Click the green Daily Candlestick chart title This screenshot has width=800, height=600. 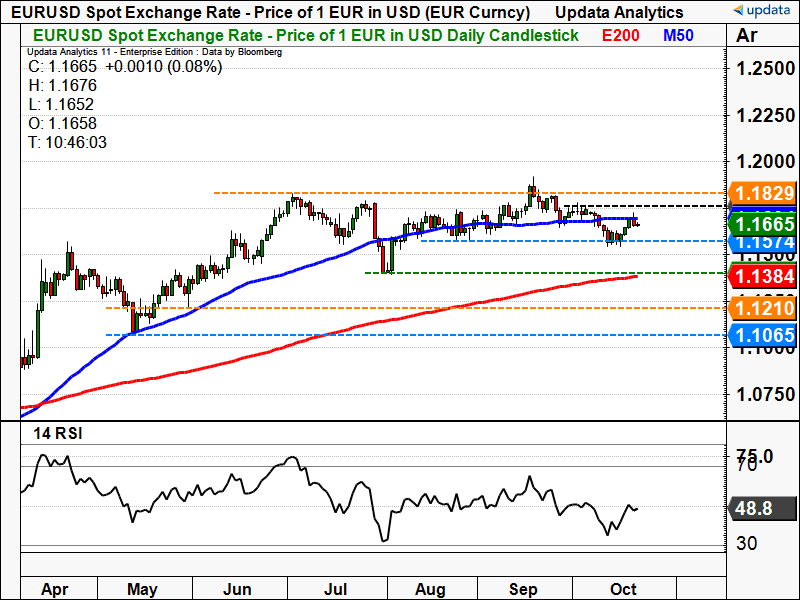pyautogui.click(x=301, y=35)
